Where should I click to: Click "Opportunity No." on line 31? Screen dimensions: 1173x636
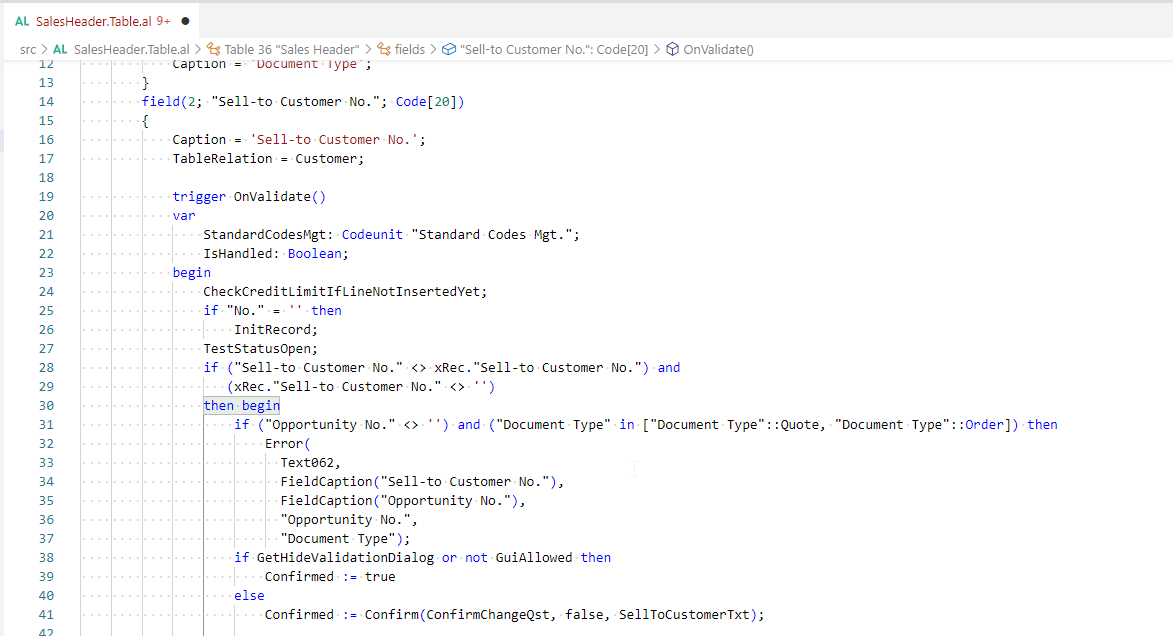point(330,425)
